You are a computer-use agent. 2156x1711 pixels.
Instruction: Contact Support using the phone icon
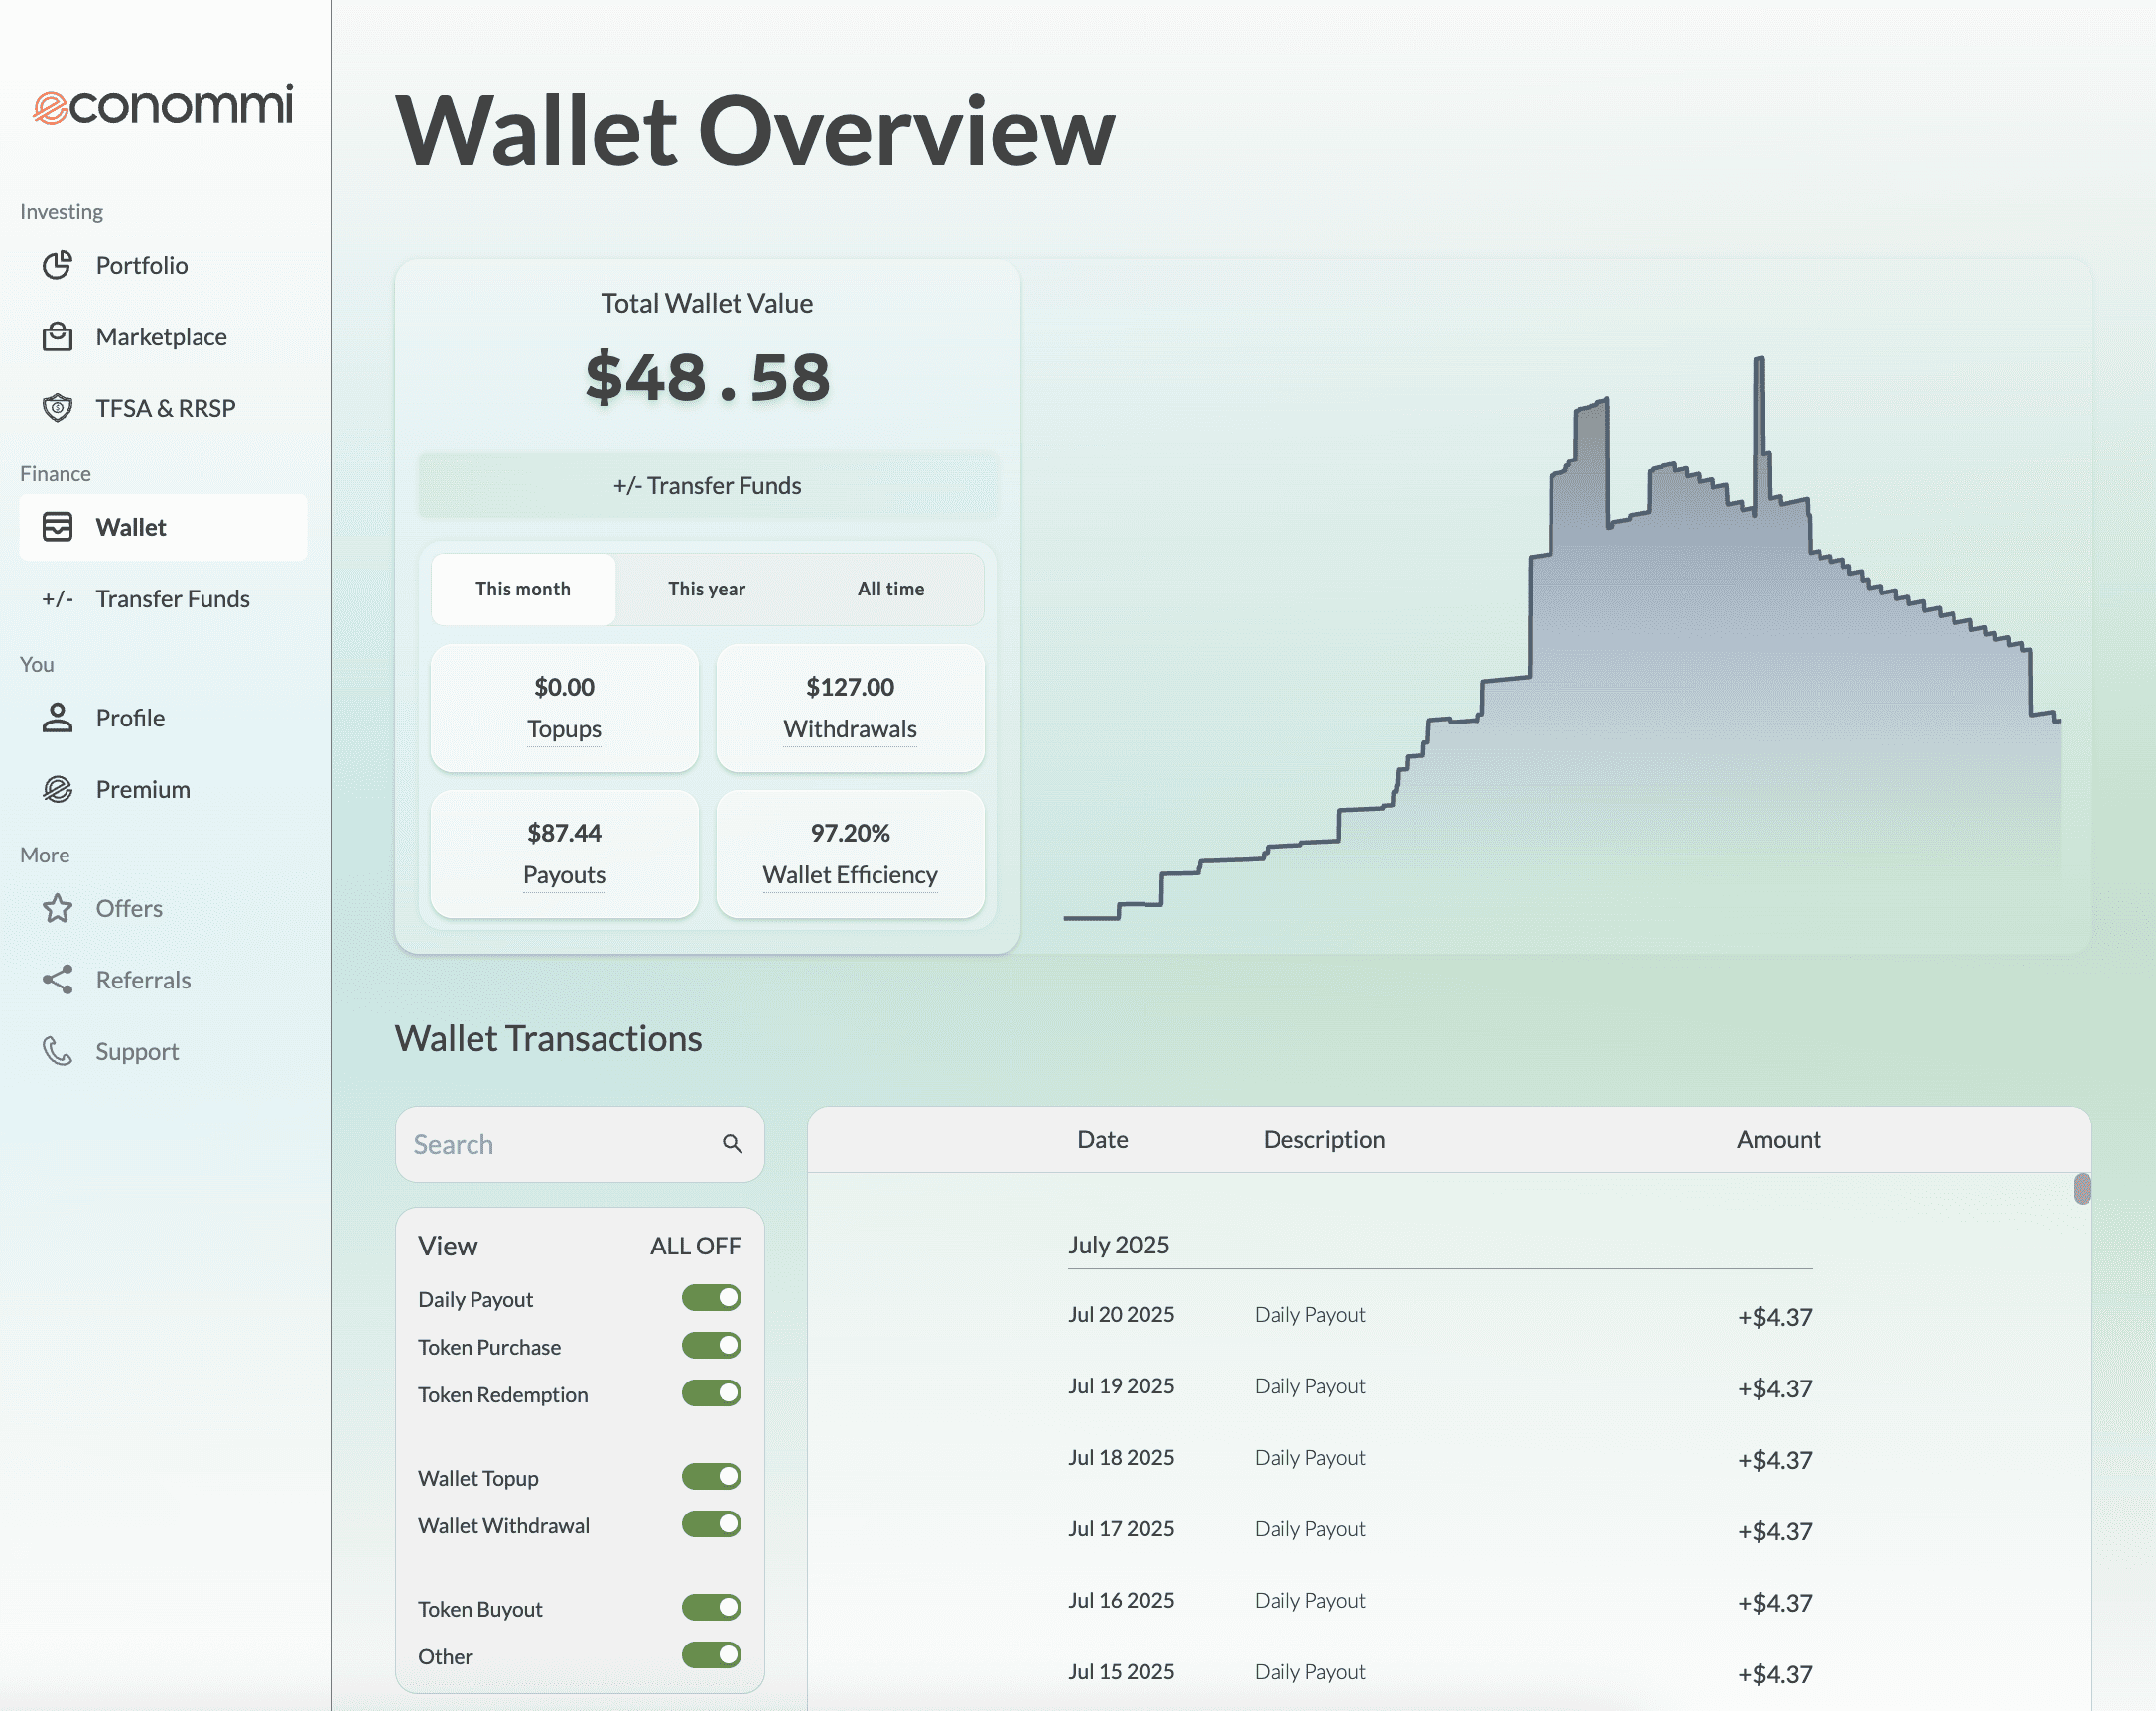58,1051
